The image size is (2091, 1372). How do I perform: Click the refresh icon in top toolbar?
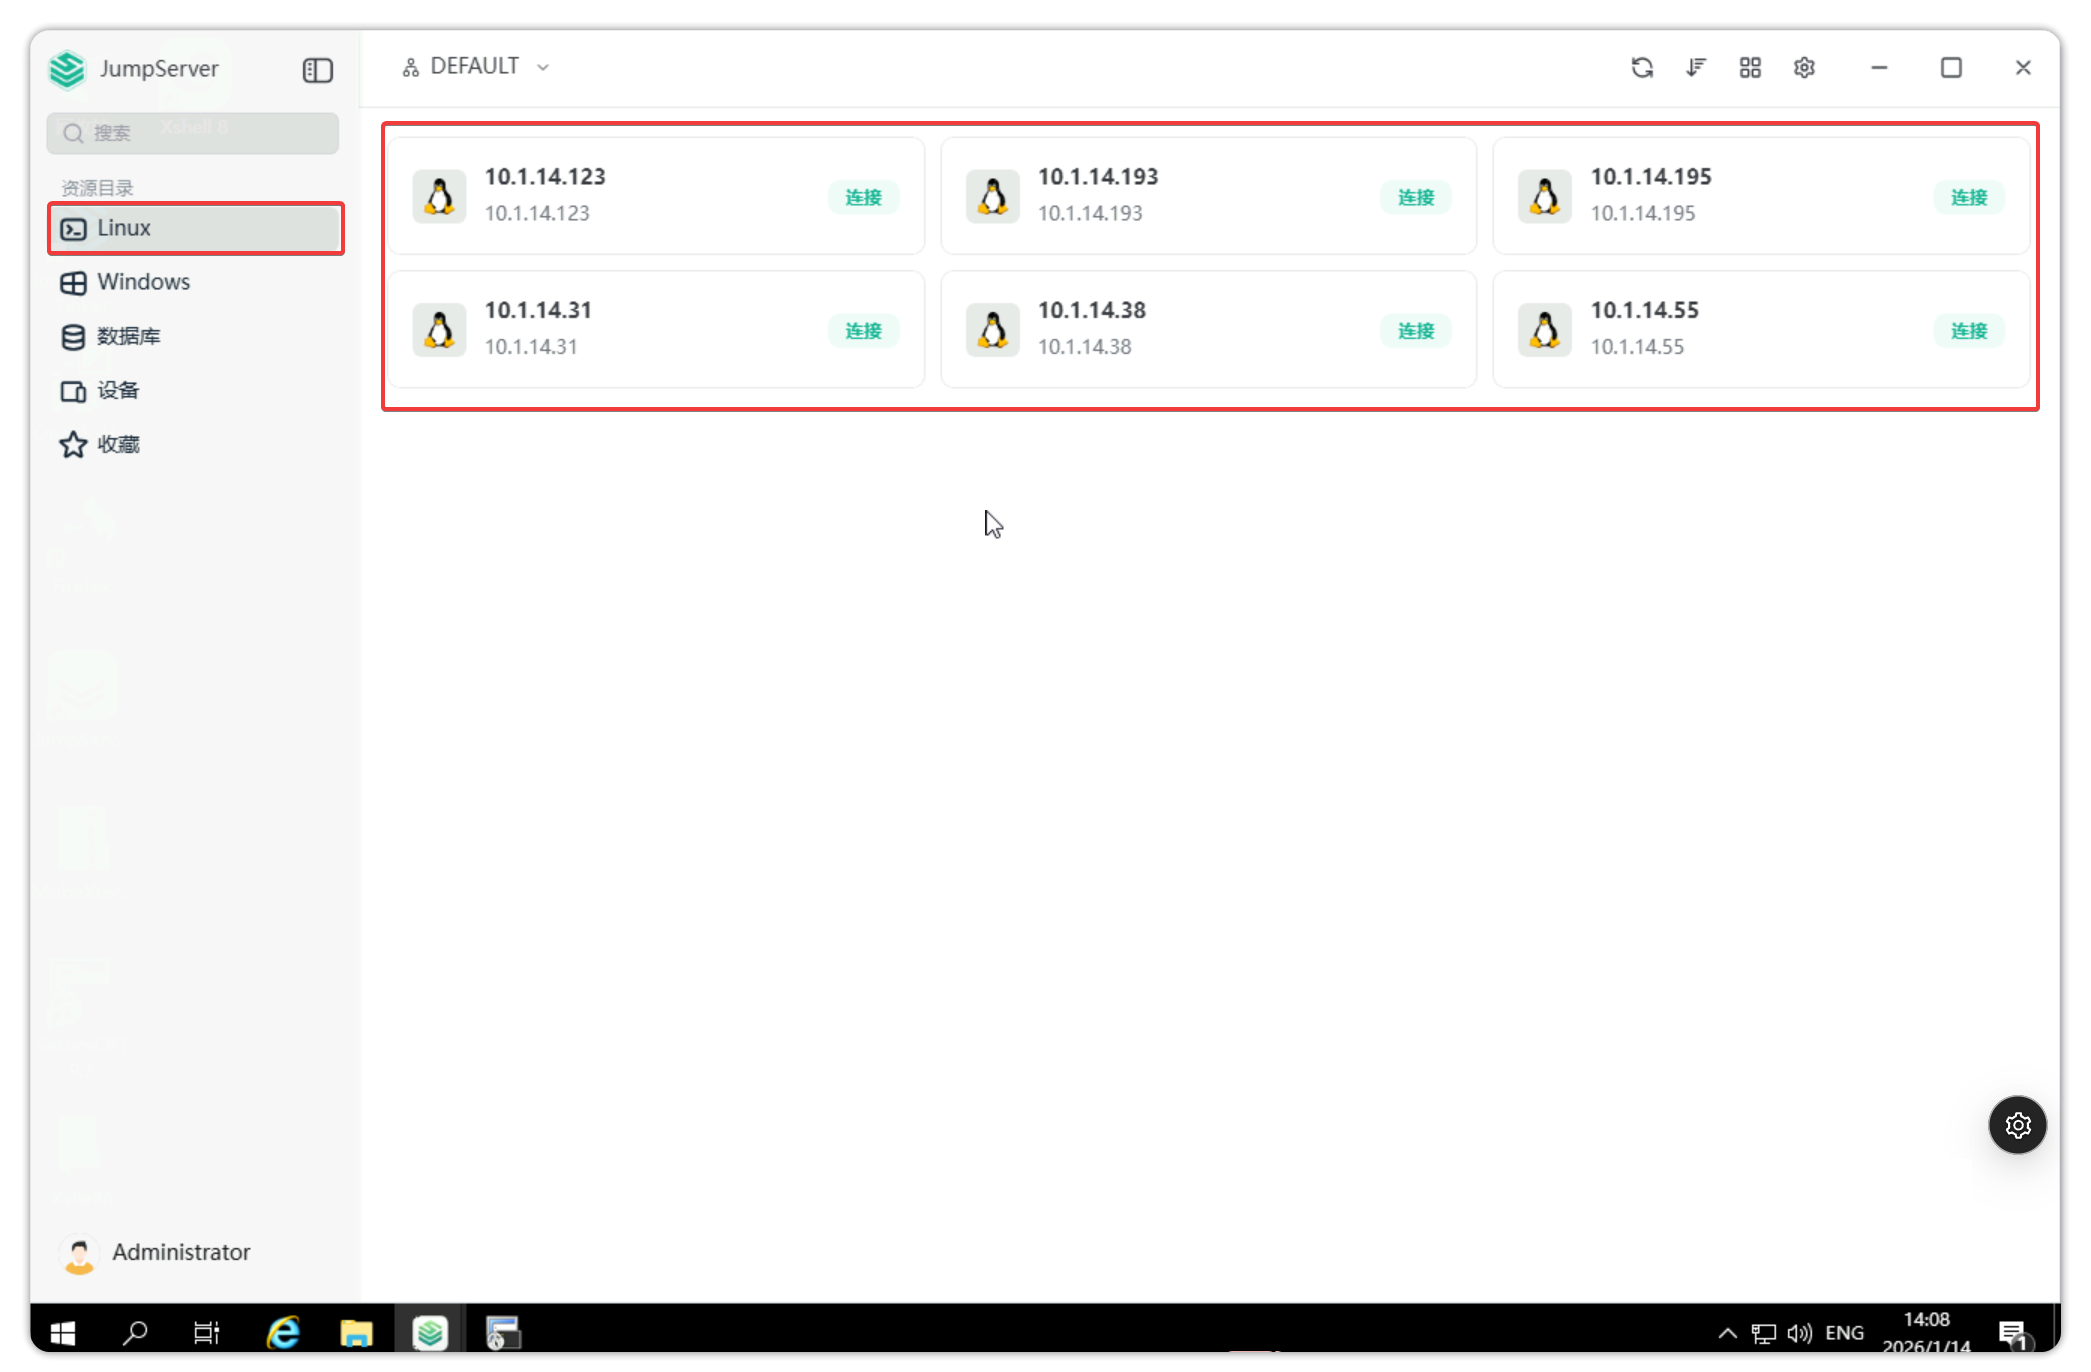click(x=1642, y=68)
